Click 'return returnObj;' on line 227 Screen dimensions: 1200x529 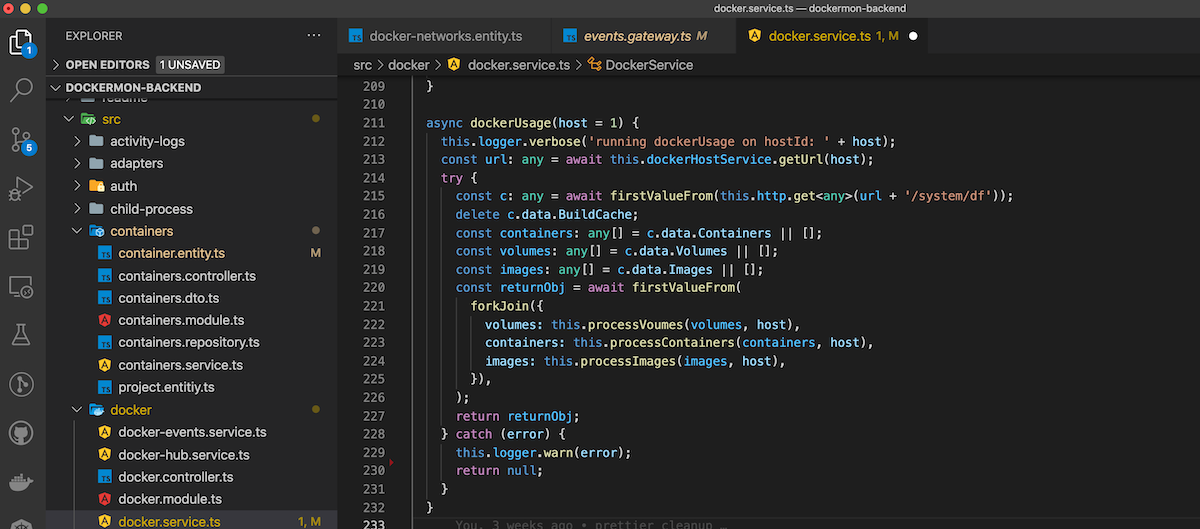click(x=517, y=417)
